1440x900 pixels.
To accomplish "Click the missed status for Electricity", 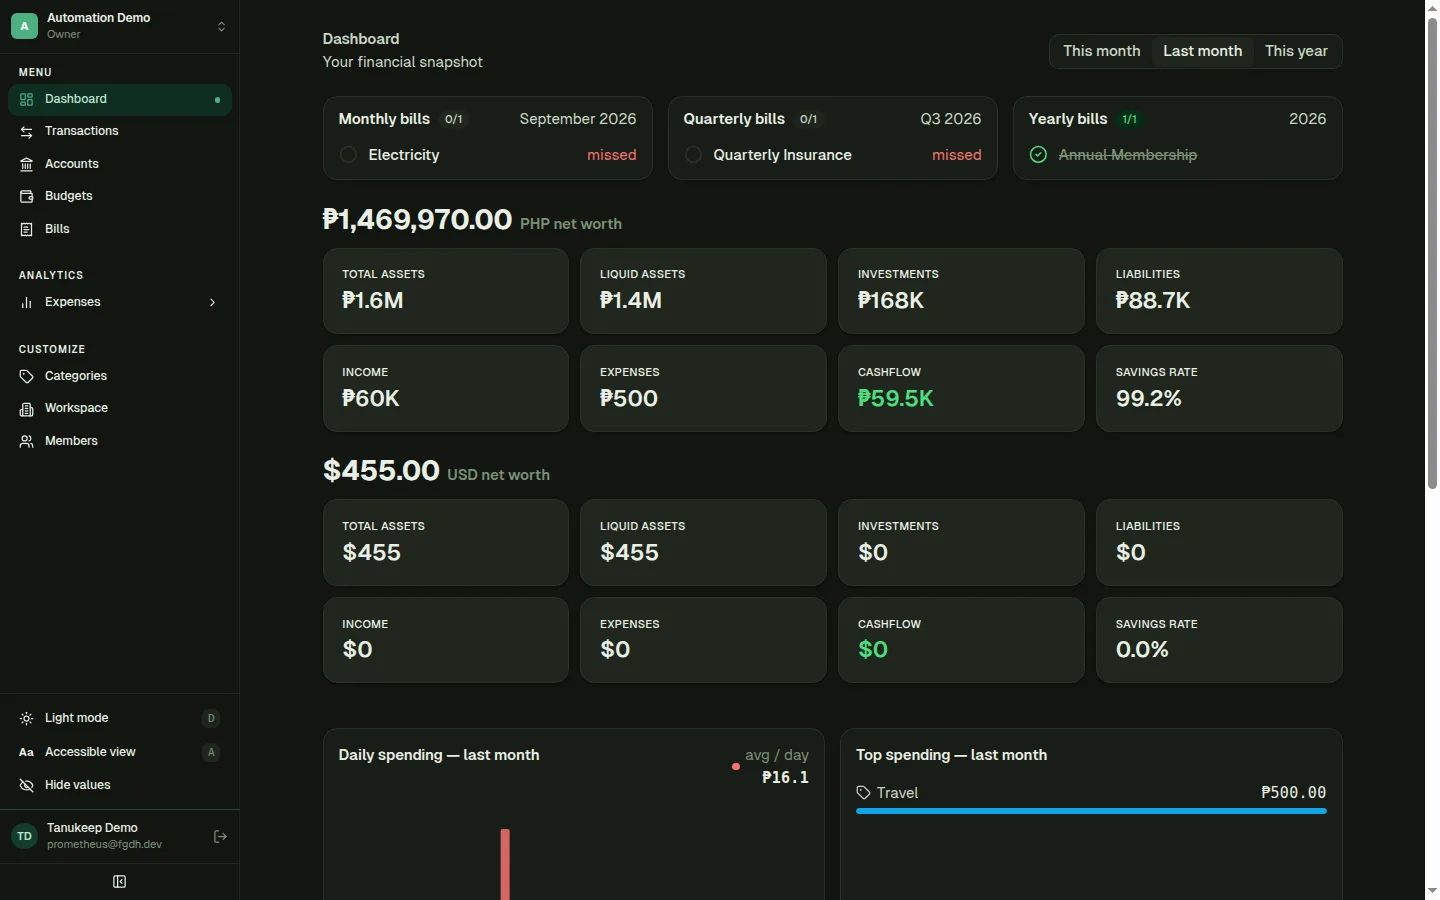I will point(612,155).
